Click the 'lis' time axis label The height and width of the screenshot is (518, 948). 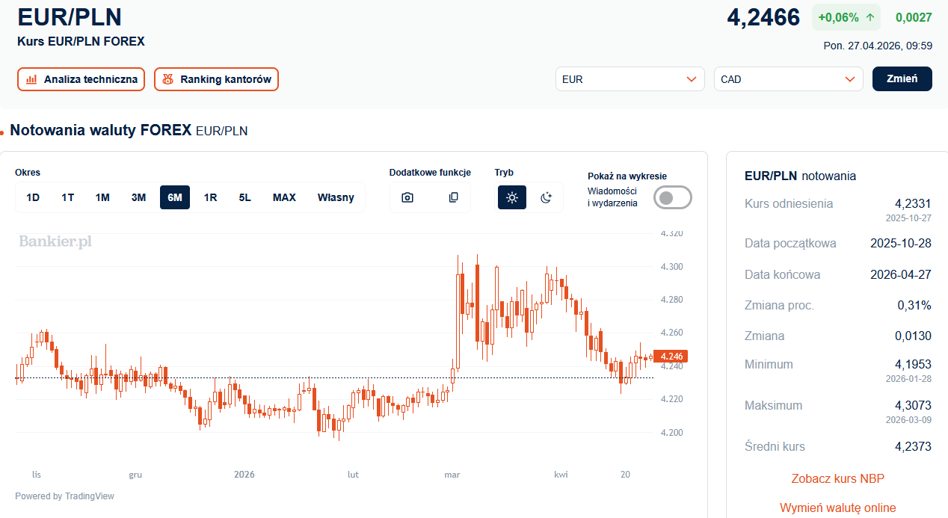pos(36,475)
